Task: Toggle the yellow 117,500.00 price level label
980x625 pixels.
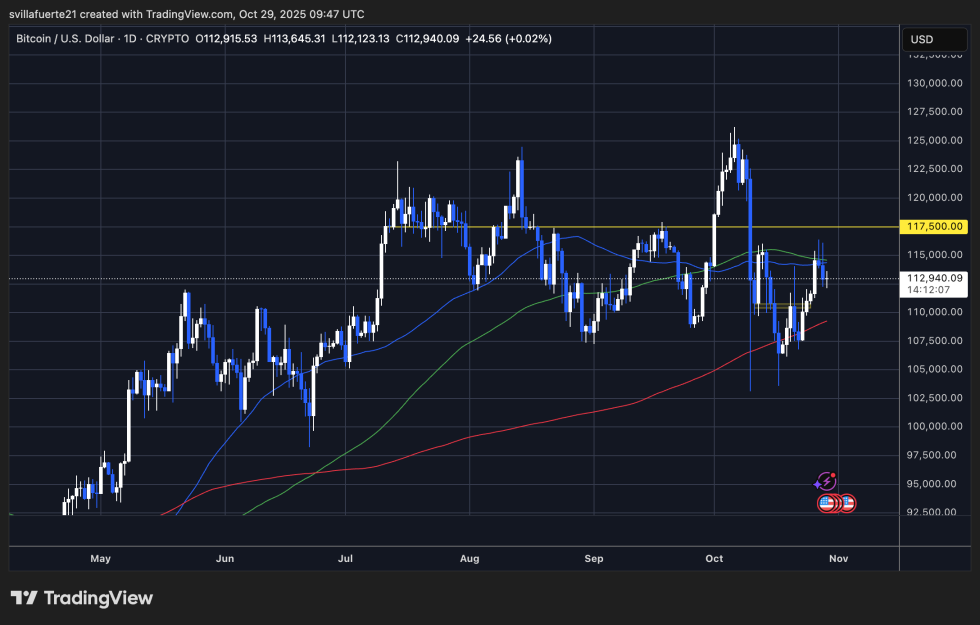Action: [x=933, y=227]
